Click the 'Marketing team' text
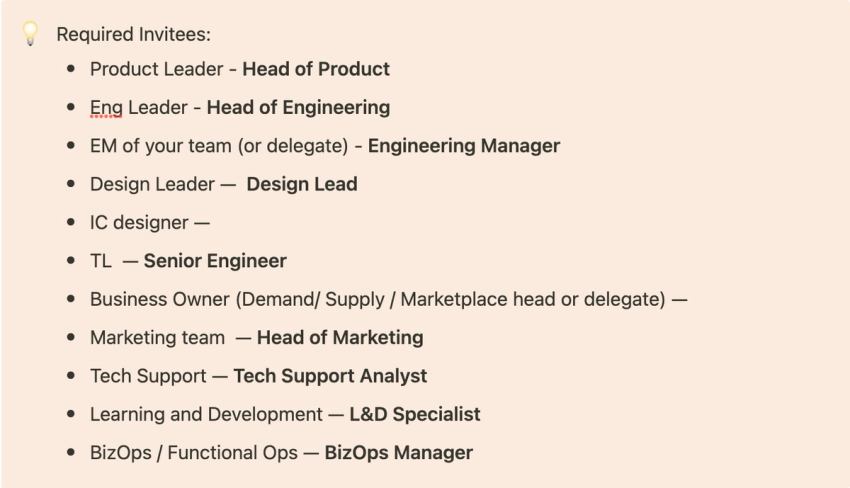Viewport: 850px width, 488px height. click(x=157, y=338)
